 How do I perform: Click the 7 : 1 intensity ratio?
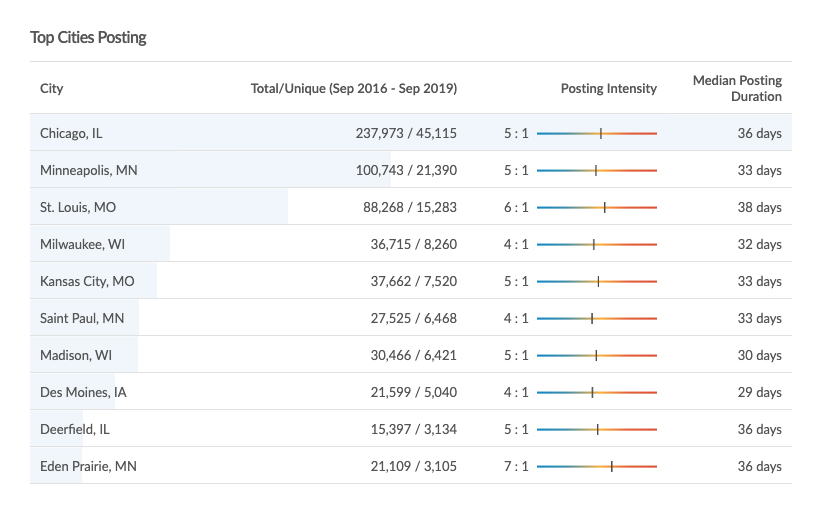coord(516,466)
